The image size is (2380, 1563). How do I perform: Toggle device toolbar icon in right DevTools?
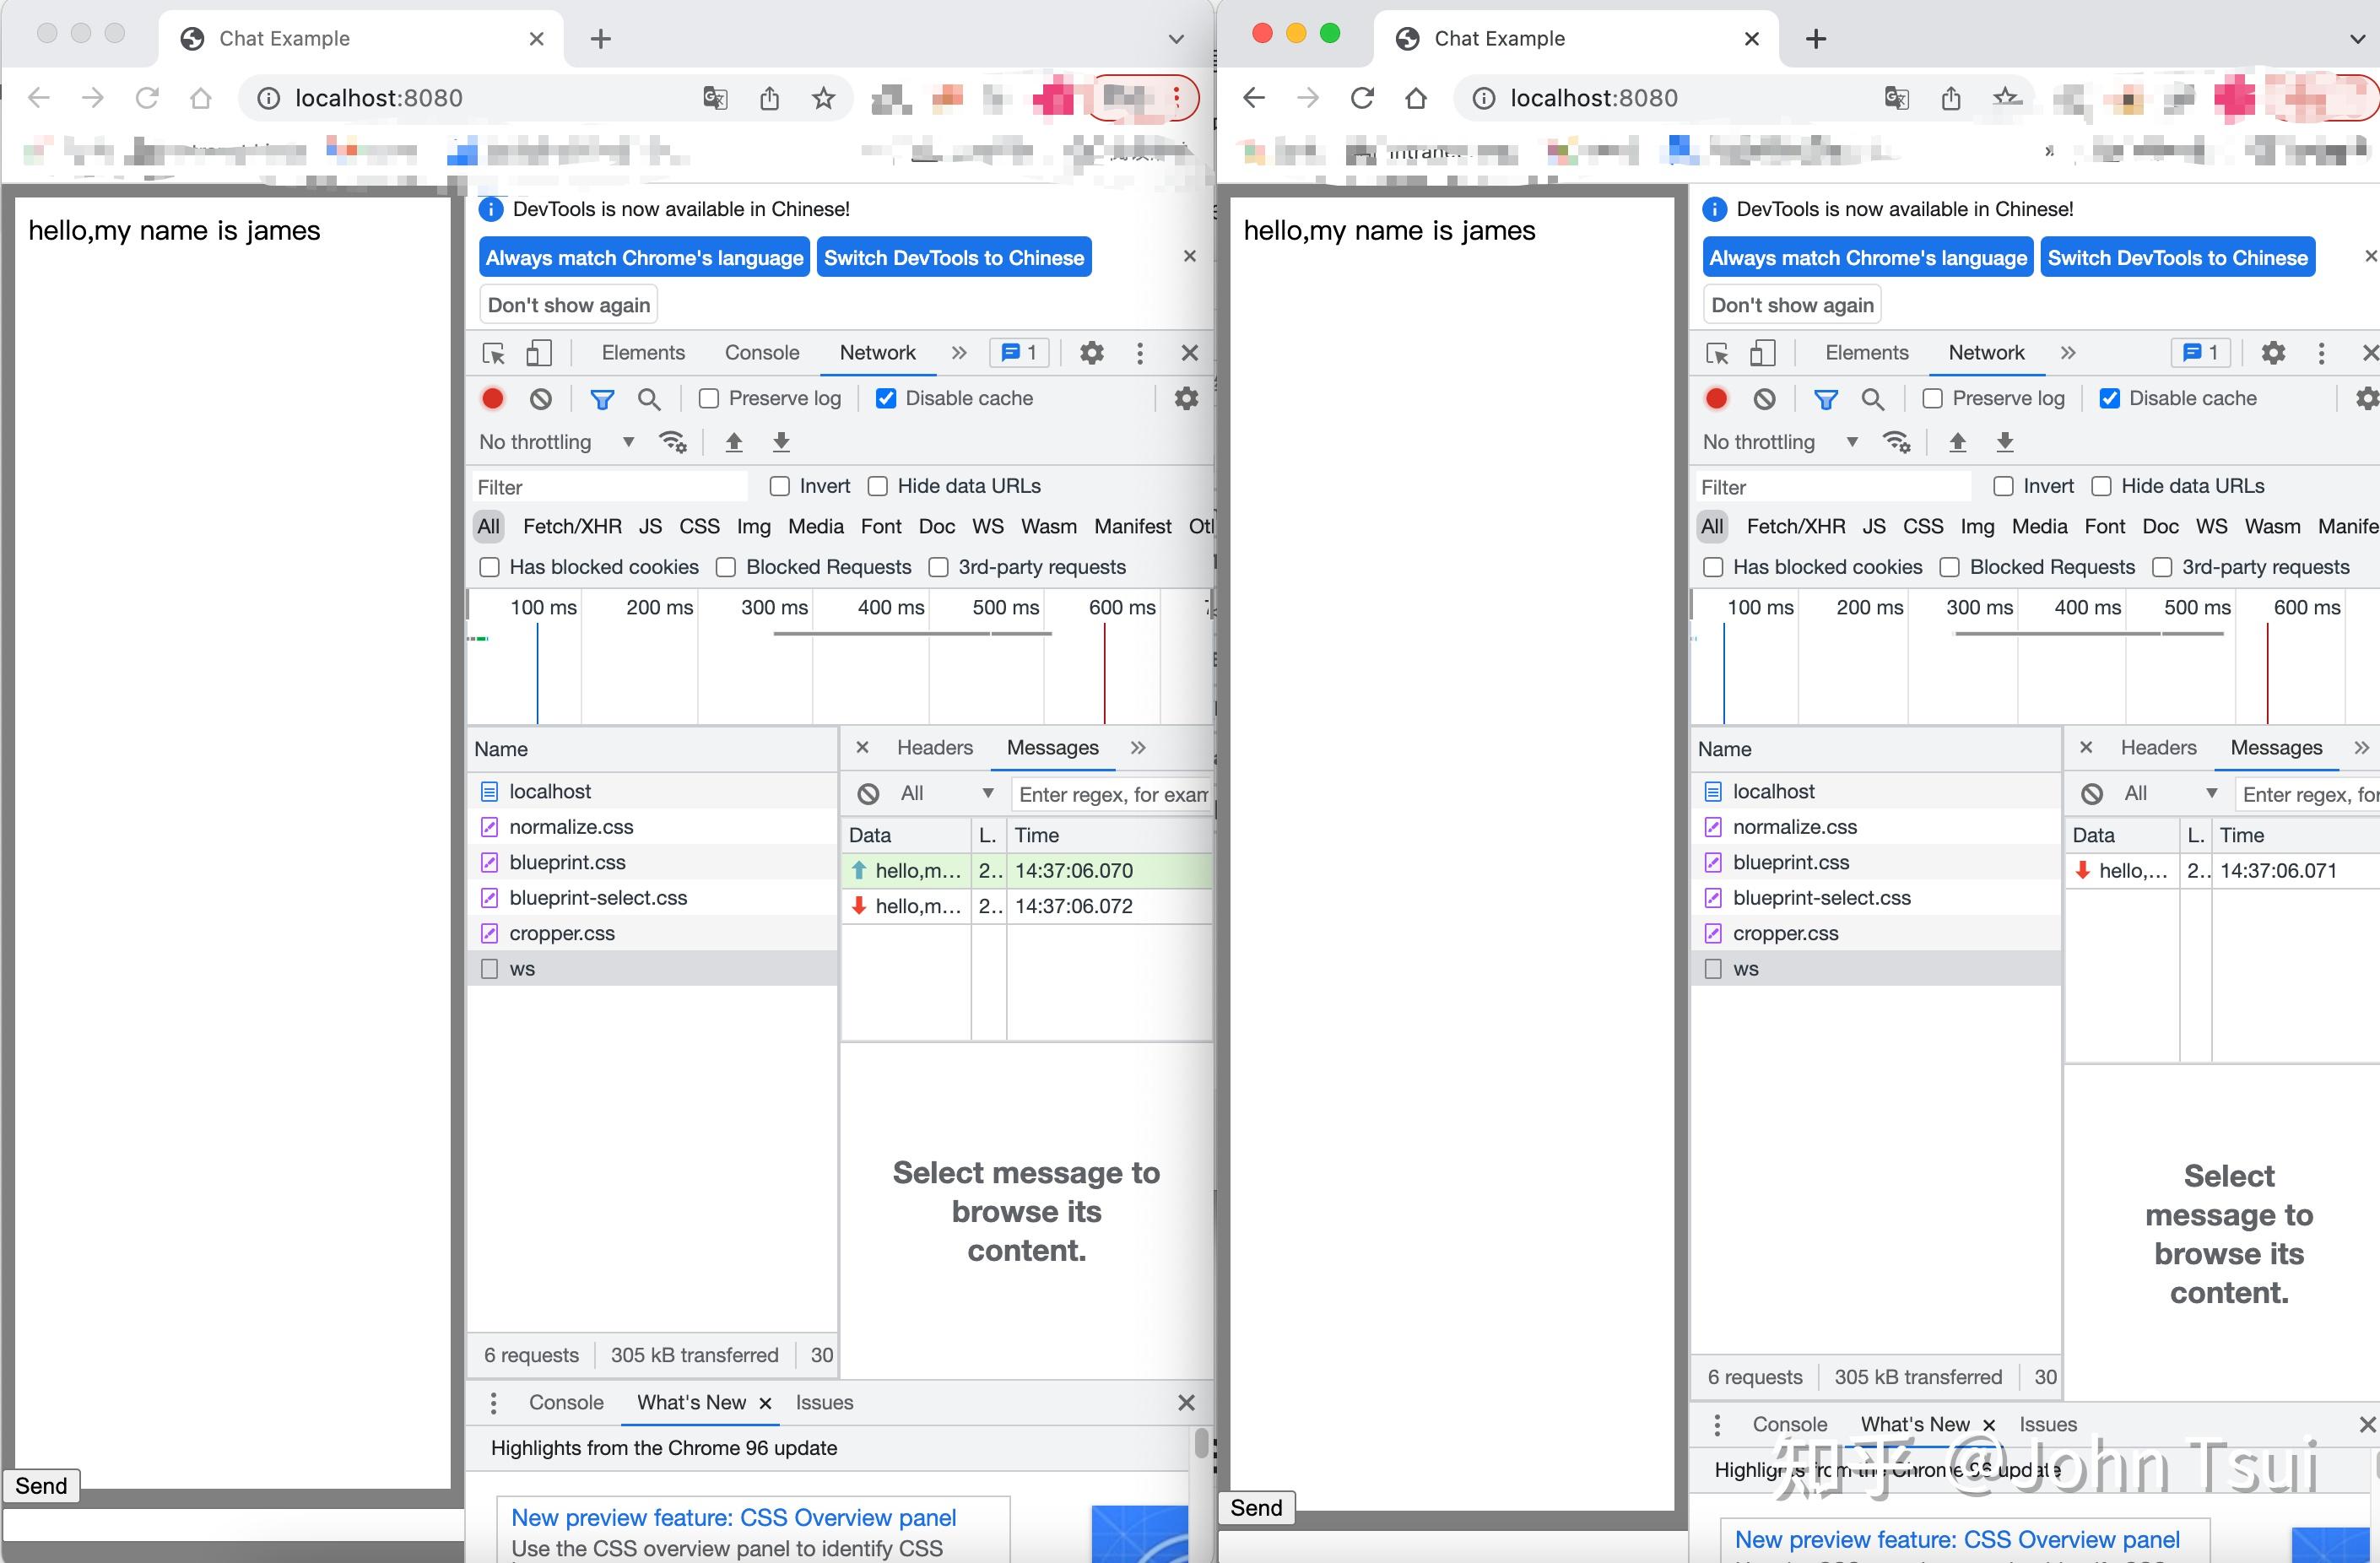(x=1763, y=353)
